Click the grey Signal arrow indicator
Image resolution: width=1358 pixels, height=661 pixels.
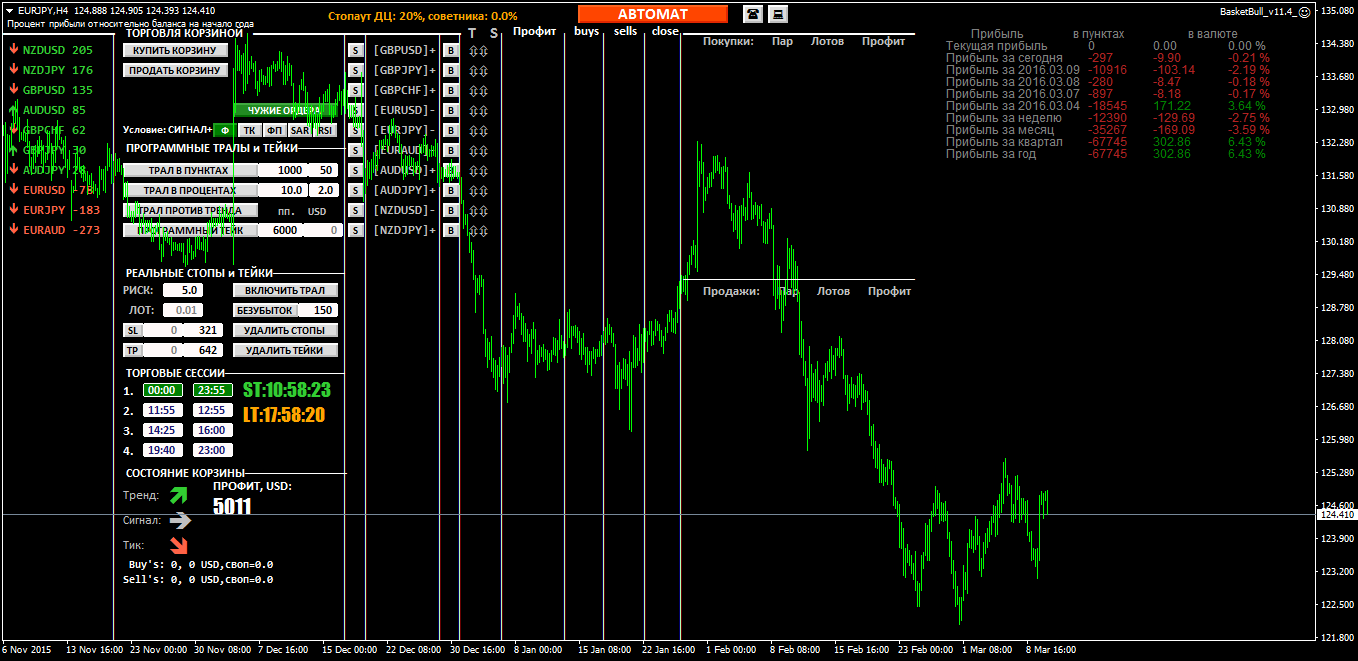tap(179, 520)
